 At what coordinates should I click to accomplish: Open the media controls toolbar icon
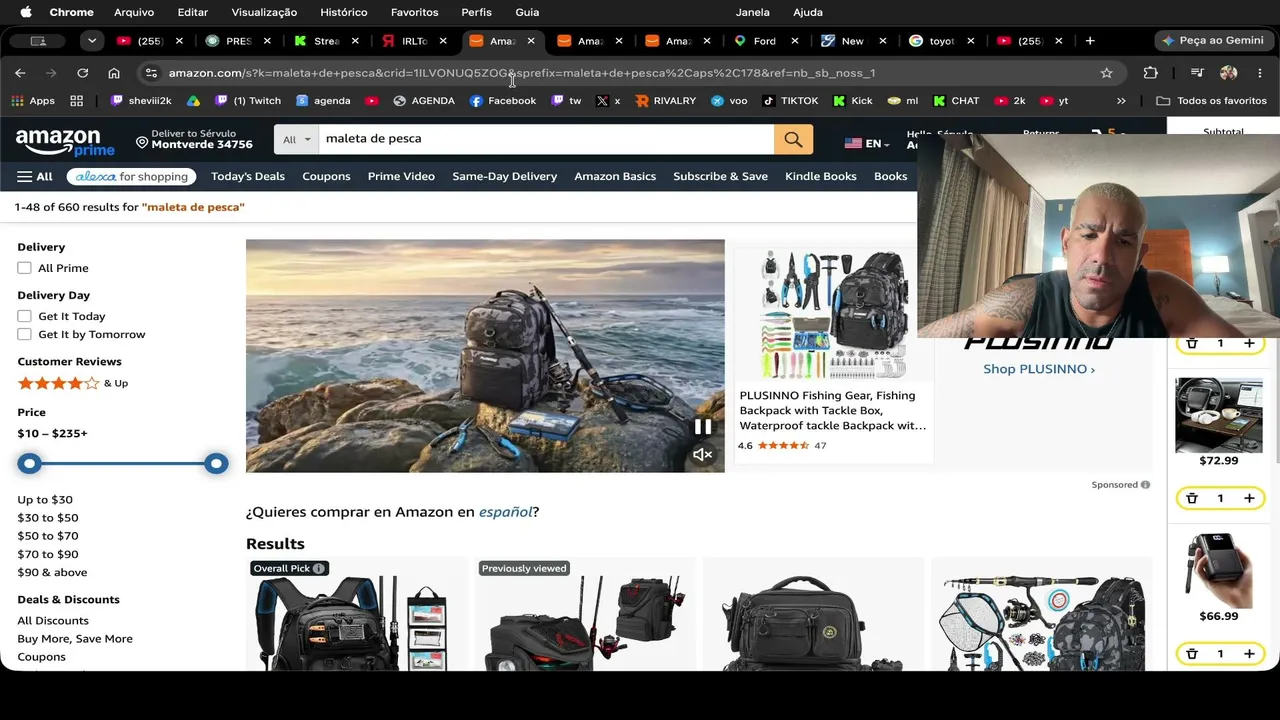[x=1197, y=73]
